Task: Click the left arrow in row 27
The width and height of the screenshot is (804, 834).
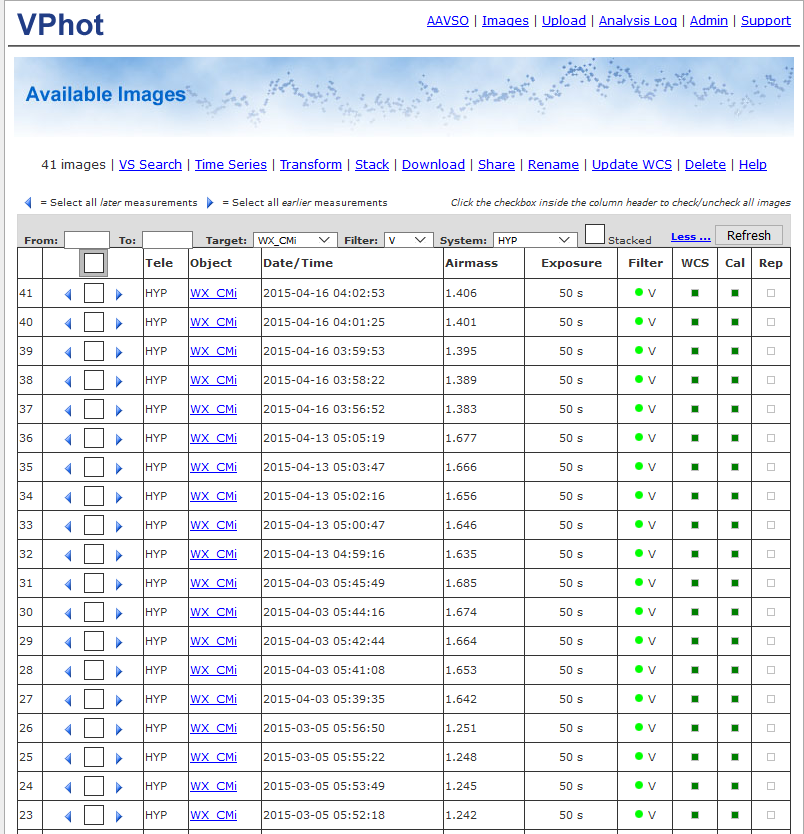Action: coord(68,701)
